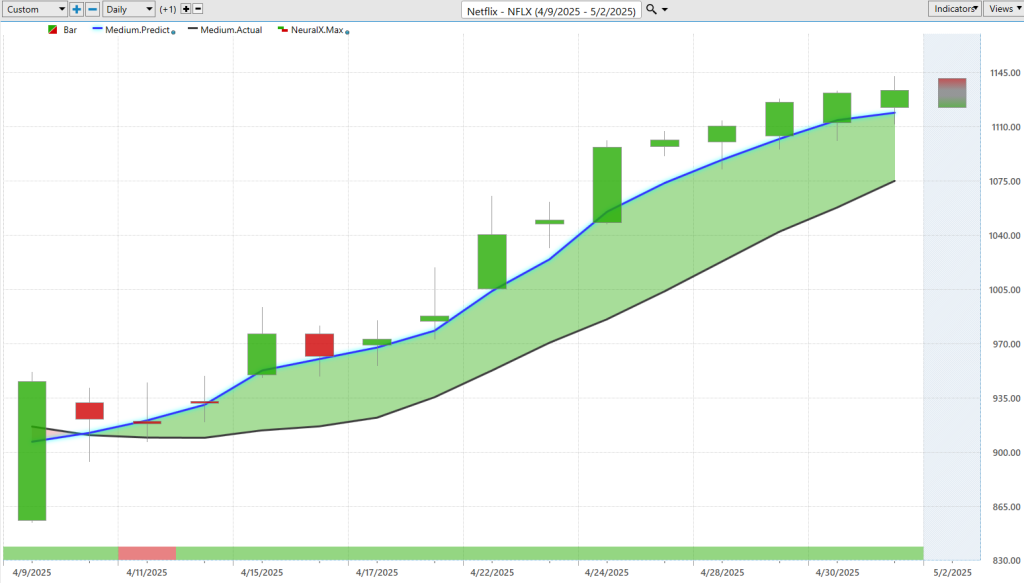This screenshot has height=583, width=1024.
Task: Click the black minus forecast-day icon
Action: (198, 9)
